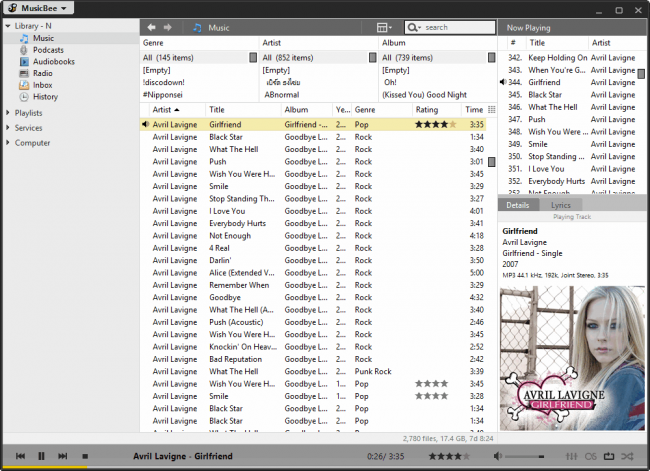Viewport: 650px width, 471px height.
Task: Open Radio in the sidebar
Action: click(x=43, y=73)
